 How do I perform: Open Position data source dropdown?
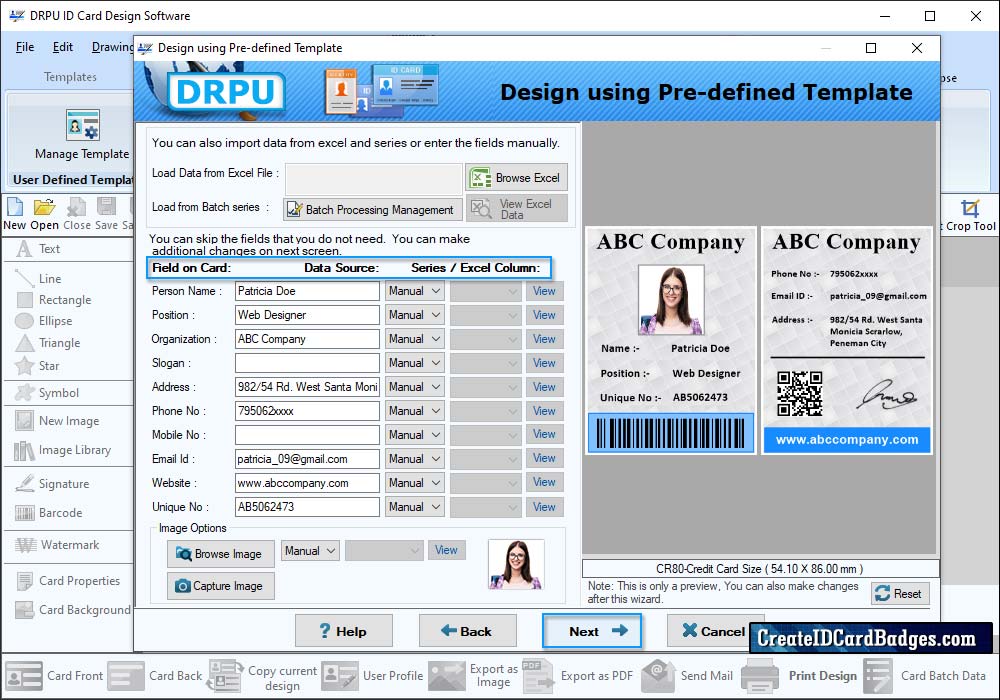(x=415, y=315)
